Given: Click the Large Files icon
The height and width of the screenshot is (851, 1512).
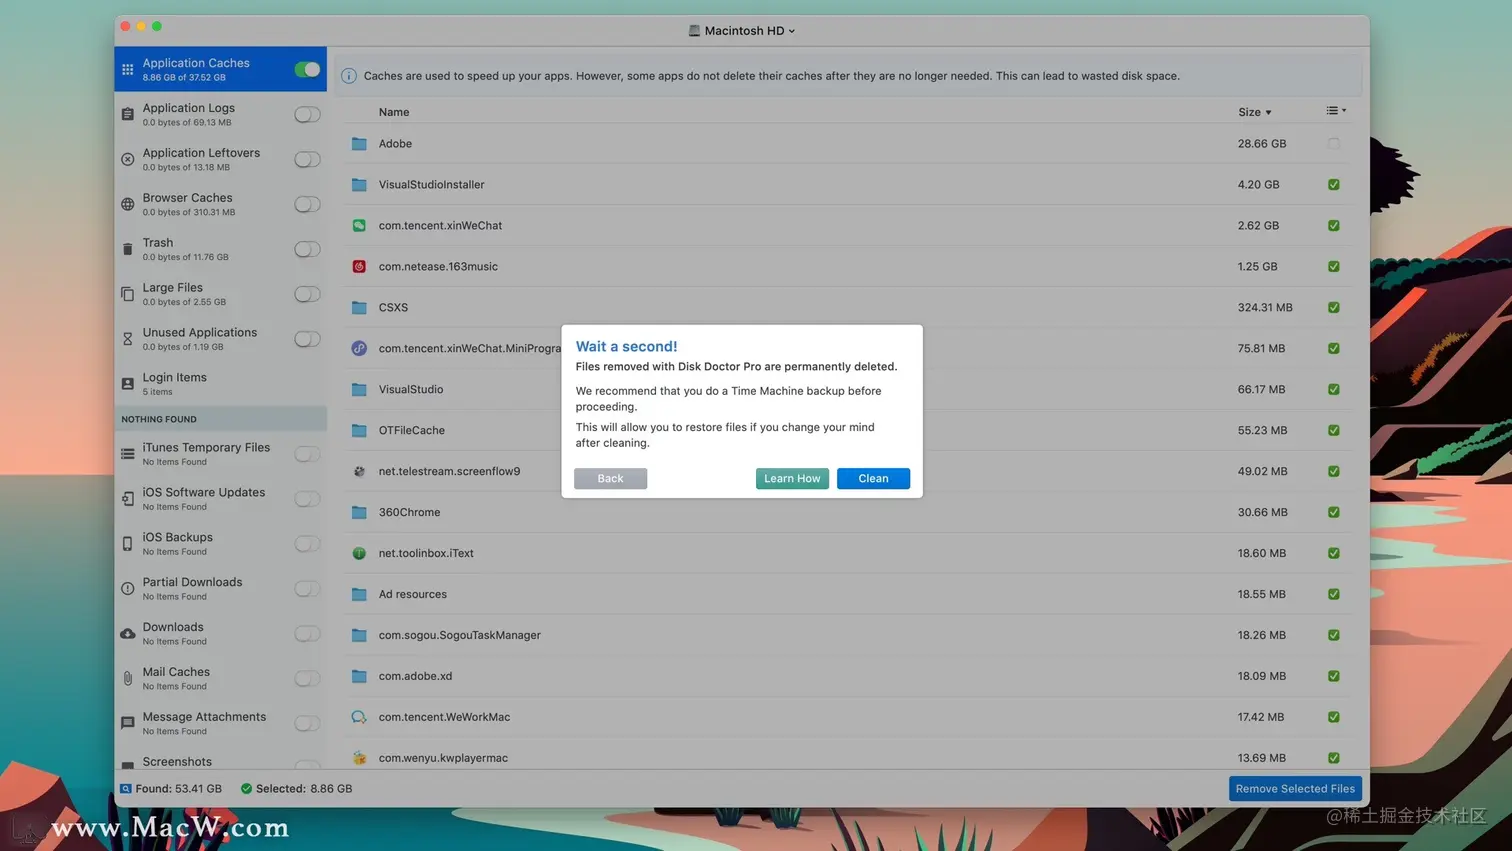Looking at the screenshot, I should pyautogui.click(x=128, y=294).
